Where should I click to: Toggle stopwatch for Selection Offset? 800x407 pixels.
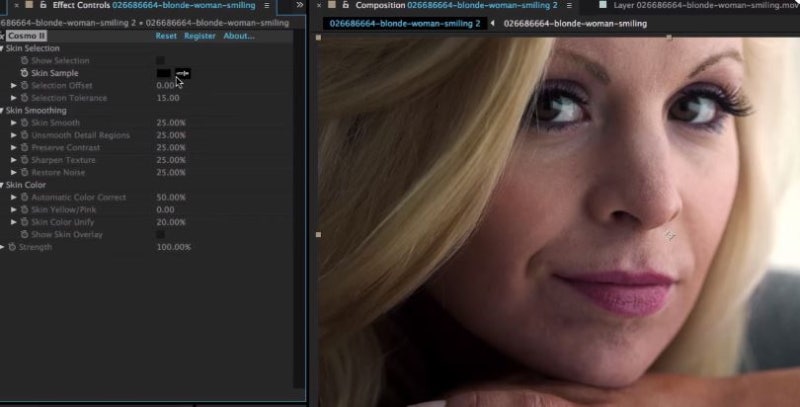tap(24, 86)
